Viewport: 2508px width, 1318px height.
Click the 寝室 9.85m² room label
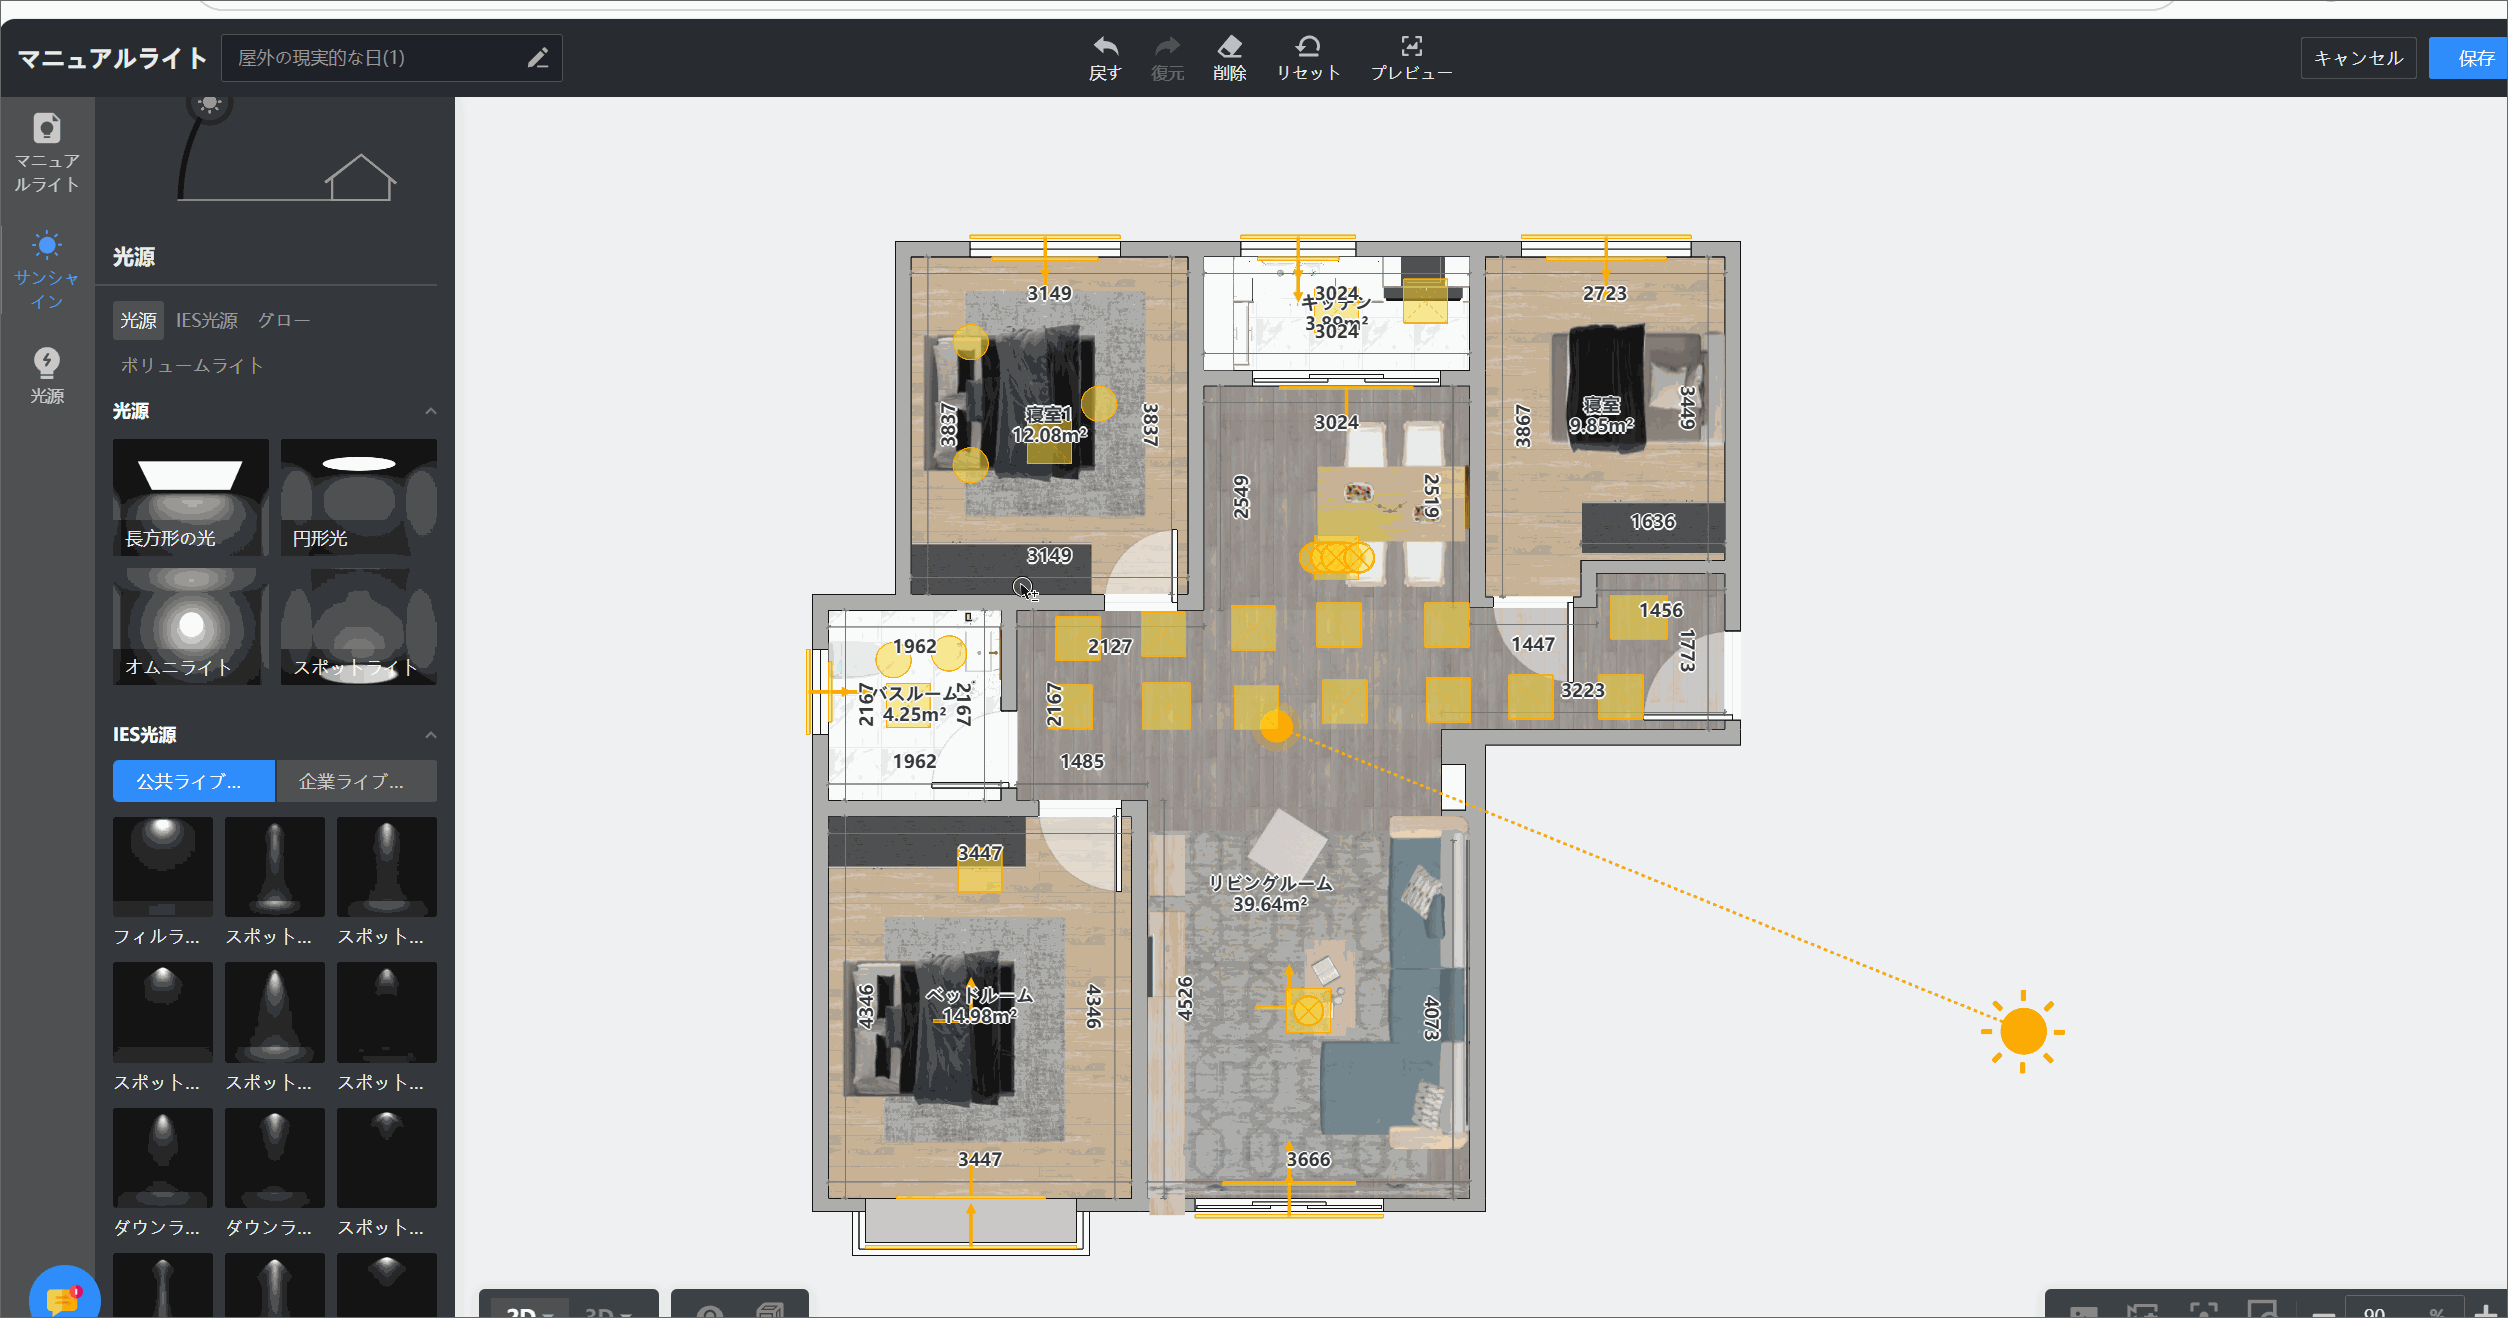coord(1601,415)
